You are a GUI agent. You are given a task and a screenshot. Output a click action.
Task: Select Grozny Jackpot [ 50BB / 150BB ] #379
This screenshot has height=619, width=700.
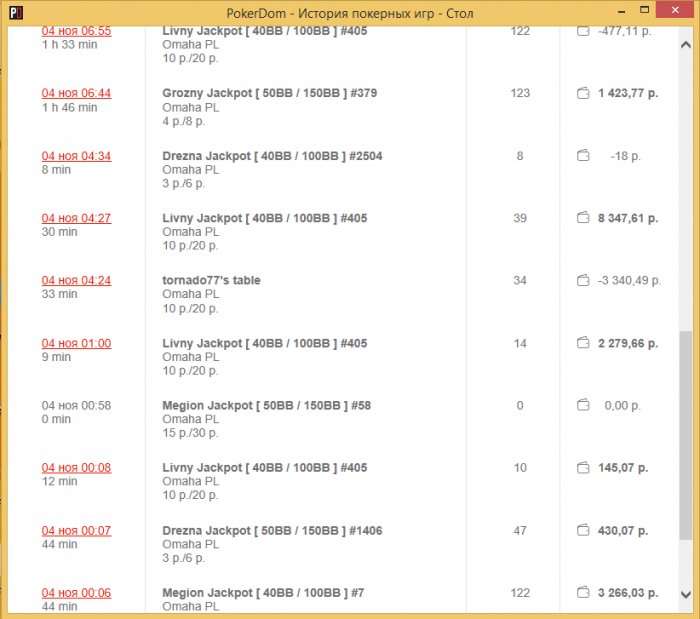pyautogui.click(x=270, y=93)
